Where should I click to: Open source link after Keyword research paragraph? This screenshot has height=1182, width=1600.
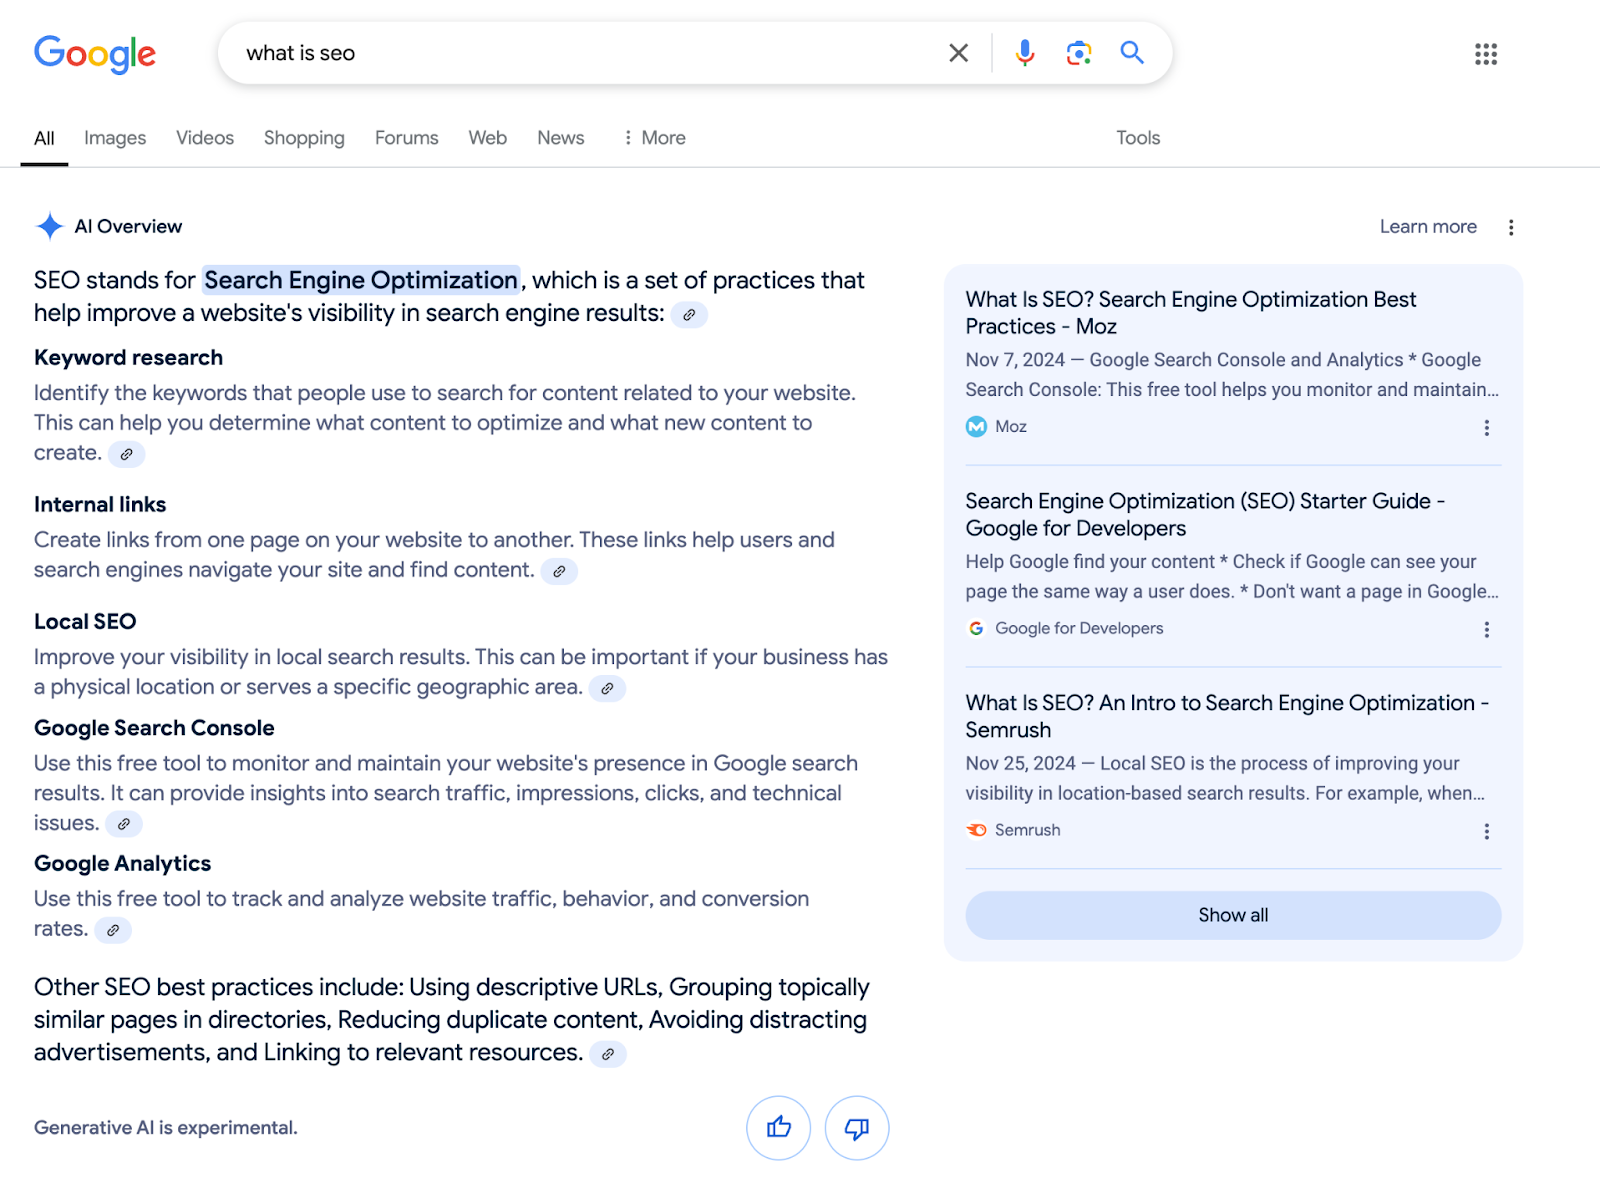click(x=127, y=454)
